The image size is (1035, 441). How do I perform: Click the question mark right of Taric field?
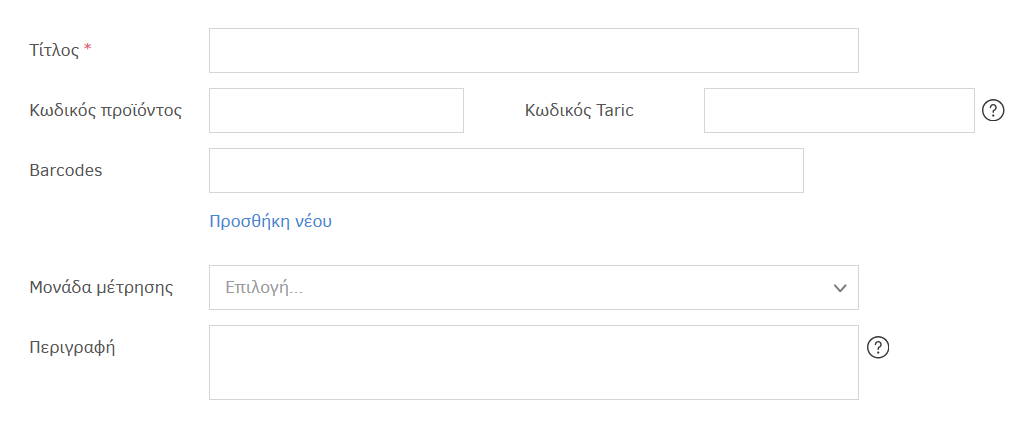pos(993,110)
